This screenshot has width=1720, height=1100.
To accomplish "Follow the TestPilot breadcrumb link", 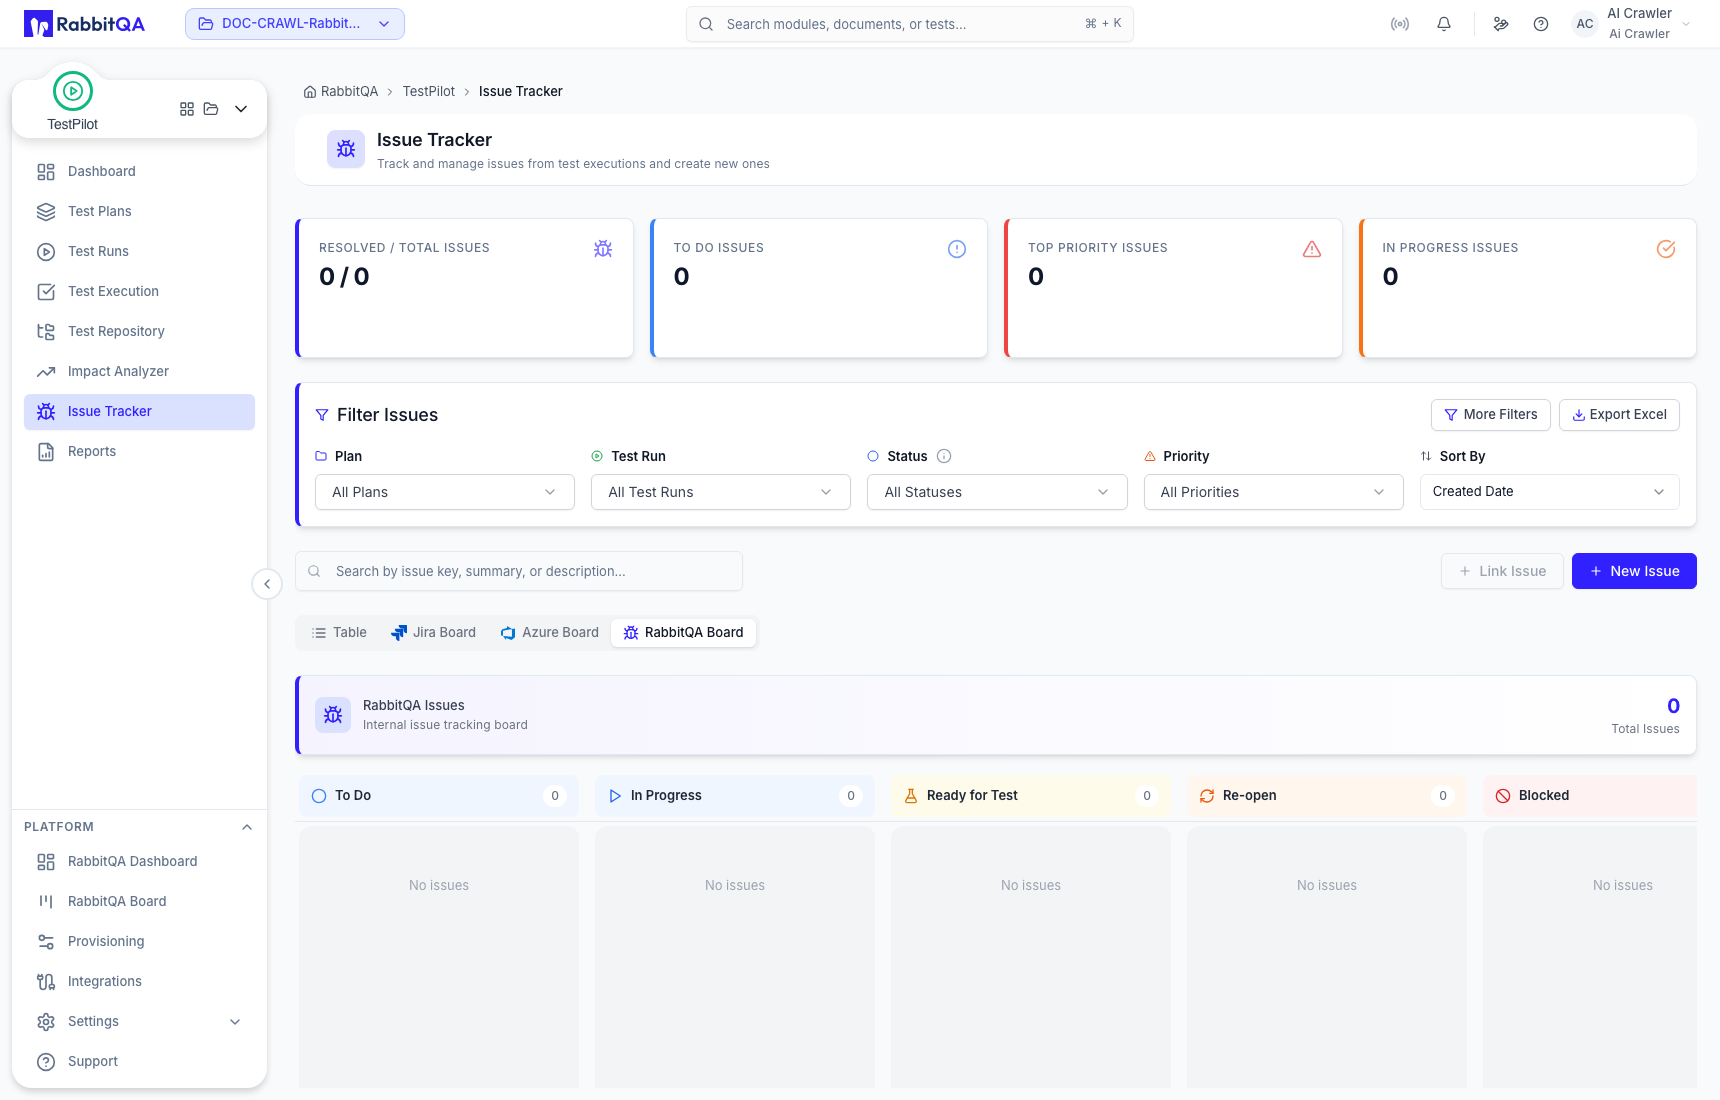I will pyautogui.click(x=428, y=92).
